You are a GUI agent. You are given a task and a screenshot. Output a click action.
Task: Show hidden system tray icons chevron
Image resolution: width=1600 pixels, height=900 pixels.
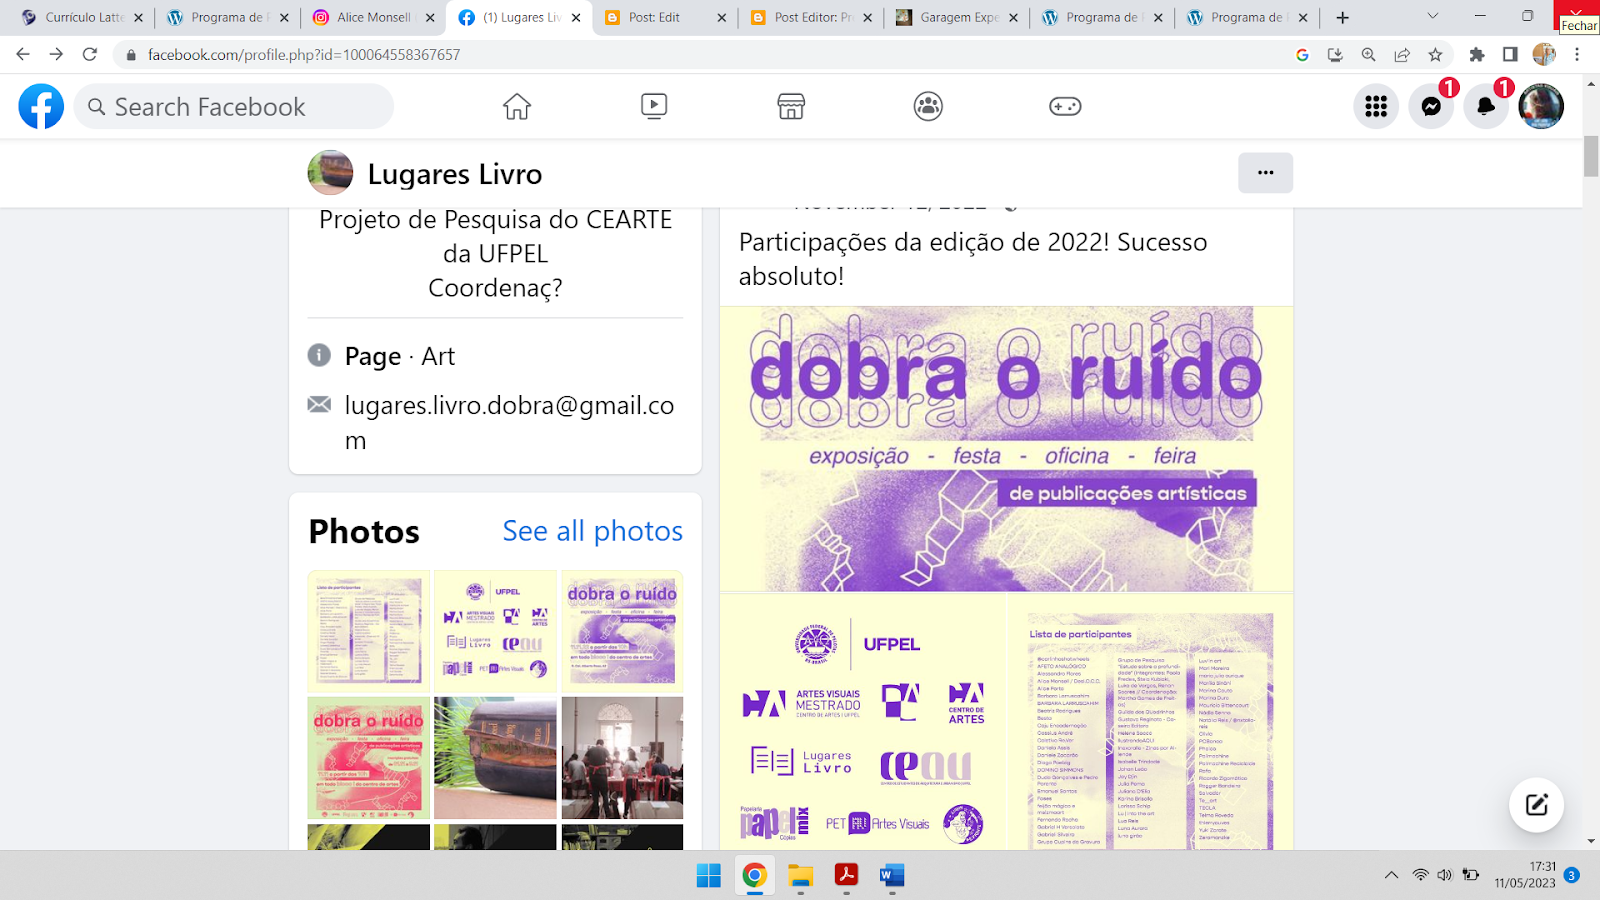pyautogui.click(x=1391, y=875)
